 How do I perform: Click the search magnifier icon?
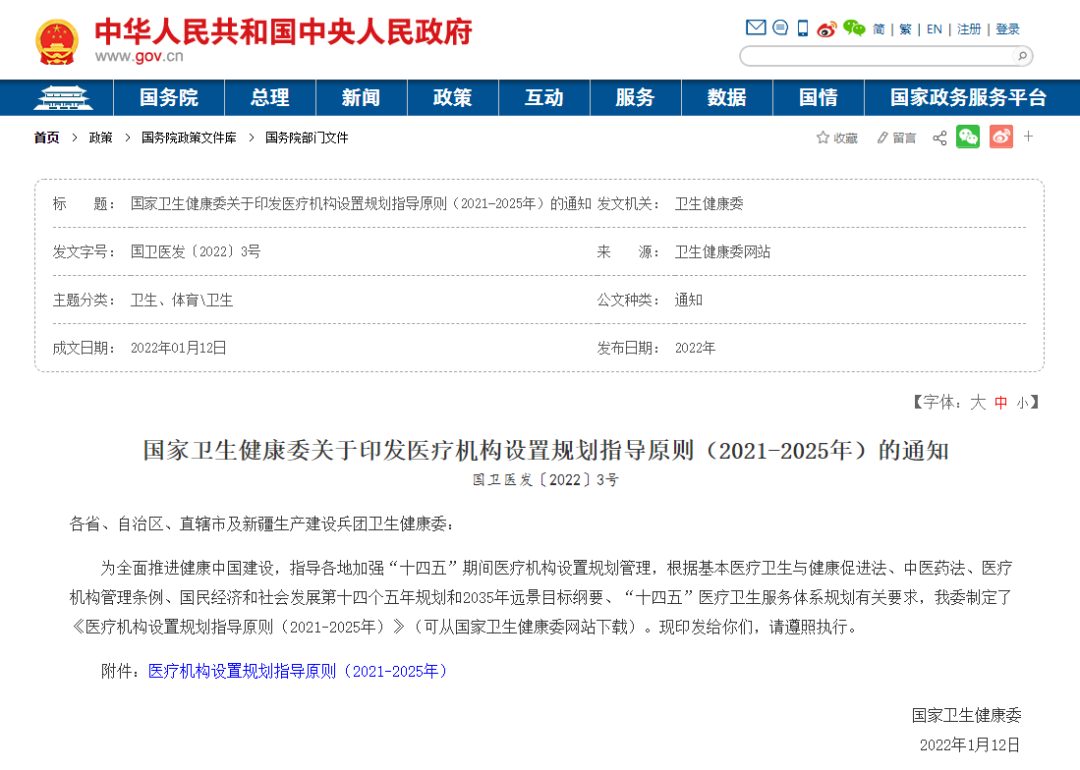pos(1022,56)
